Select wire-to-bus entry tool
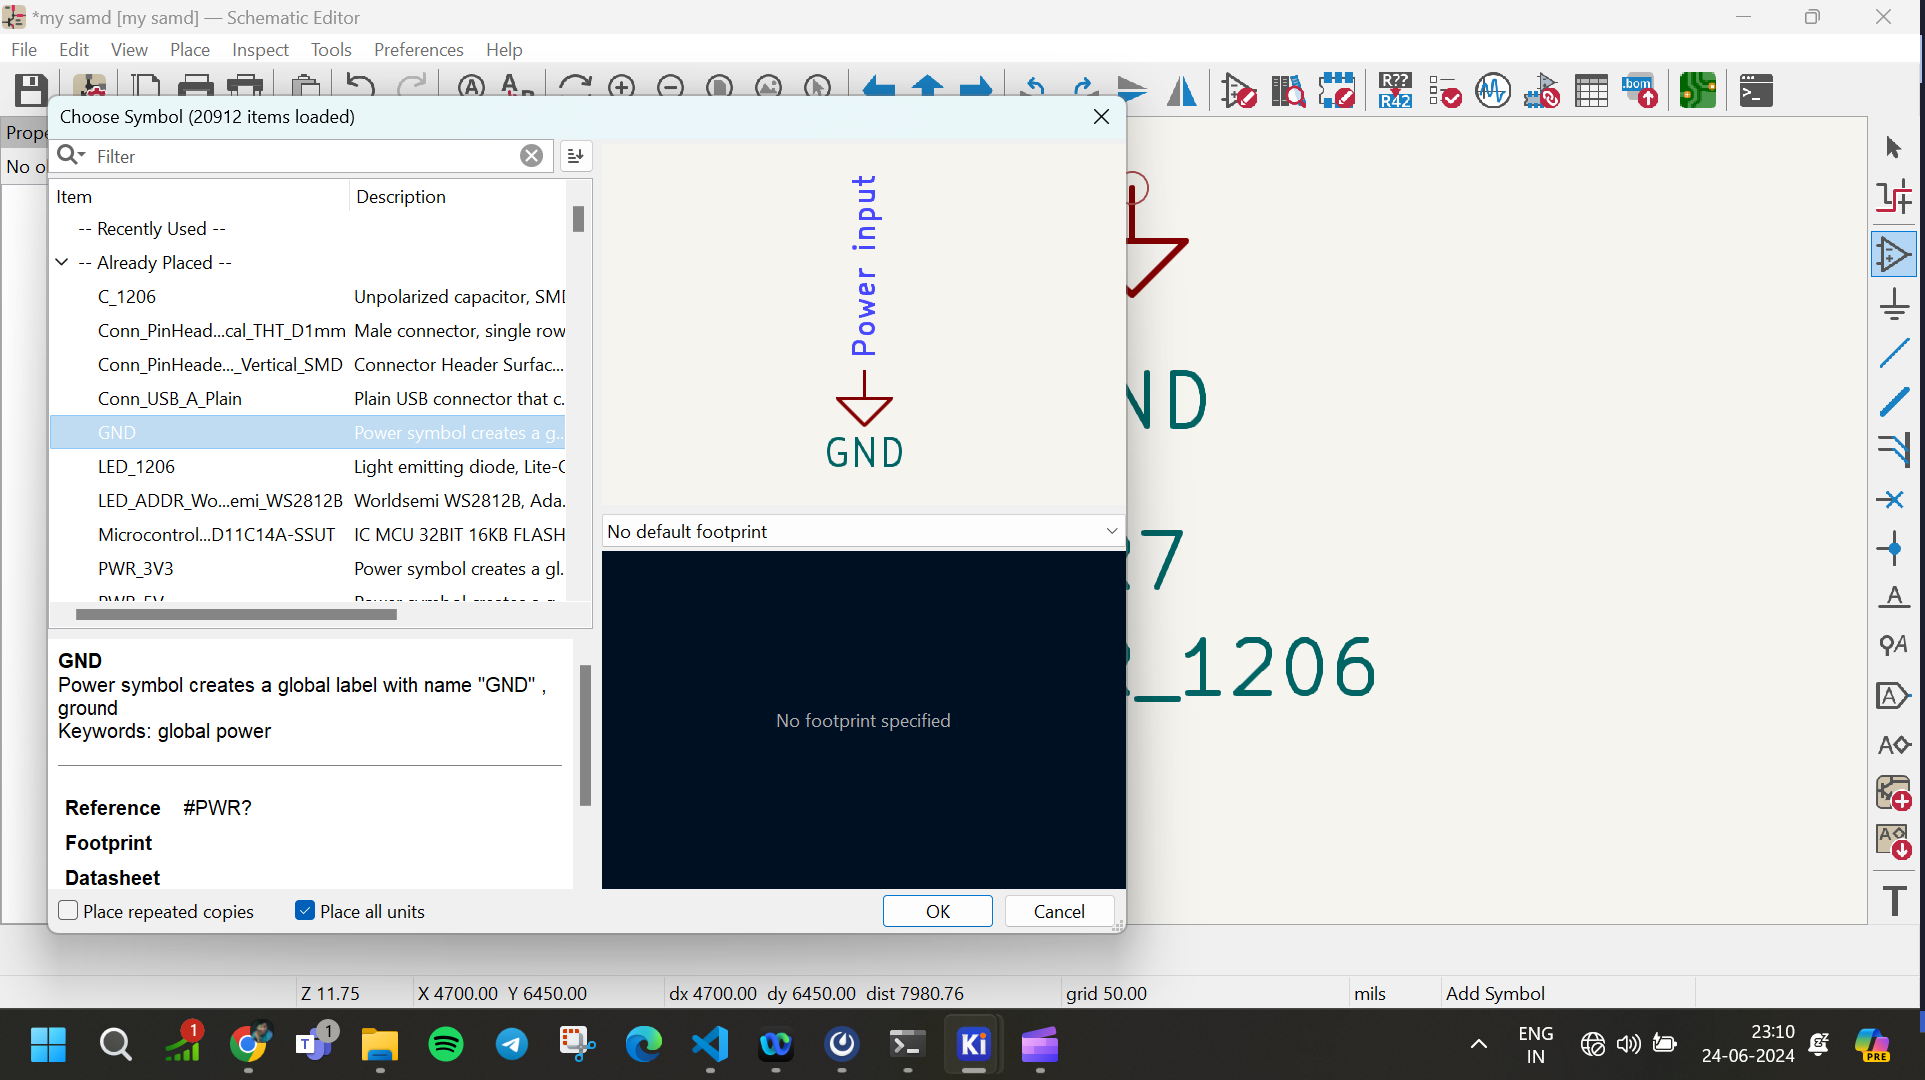Image resolution: width=1925 pixels, height=1080 pixels. pos(1894,451)
